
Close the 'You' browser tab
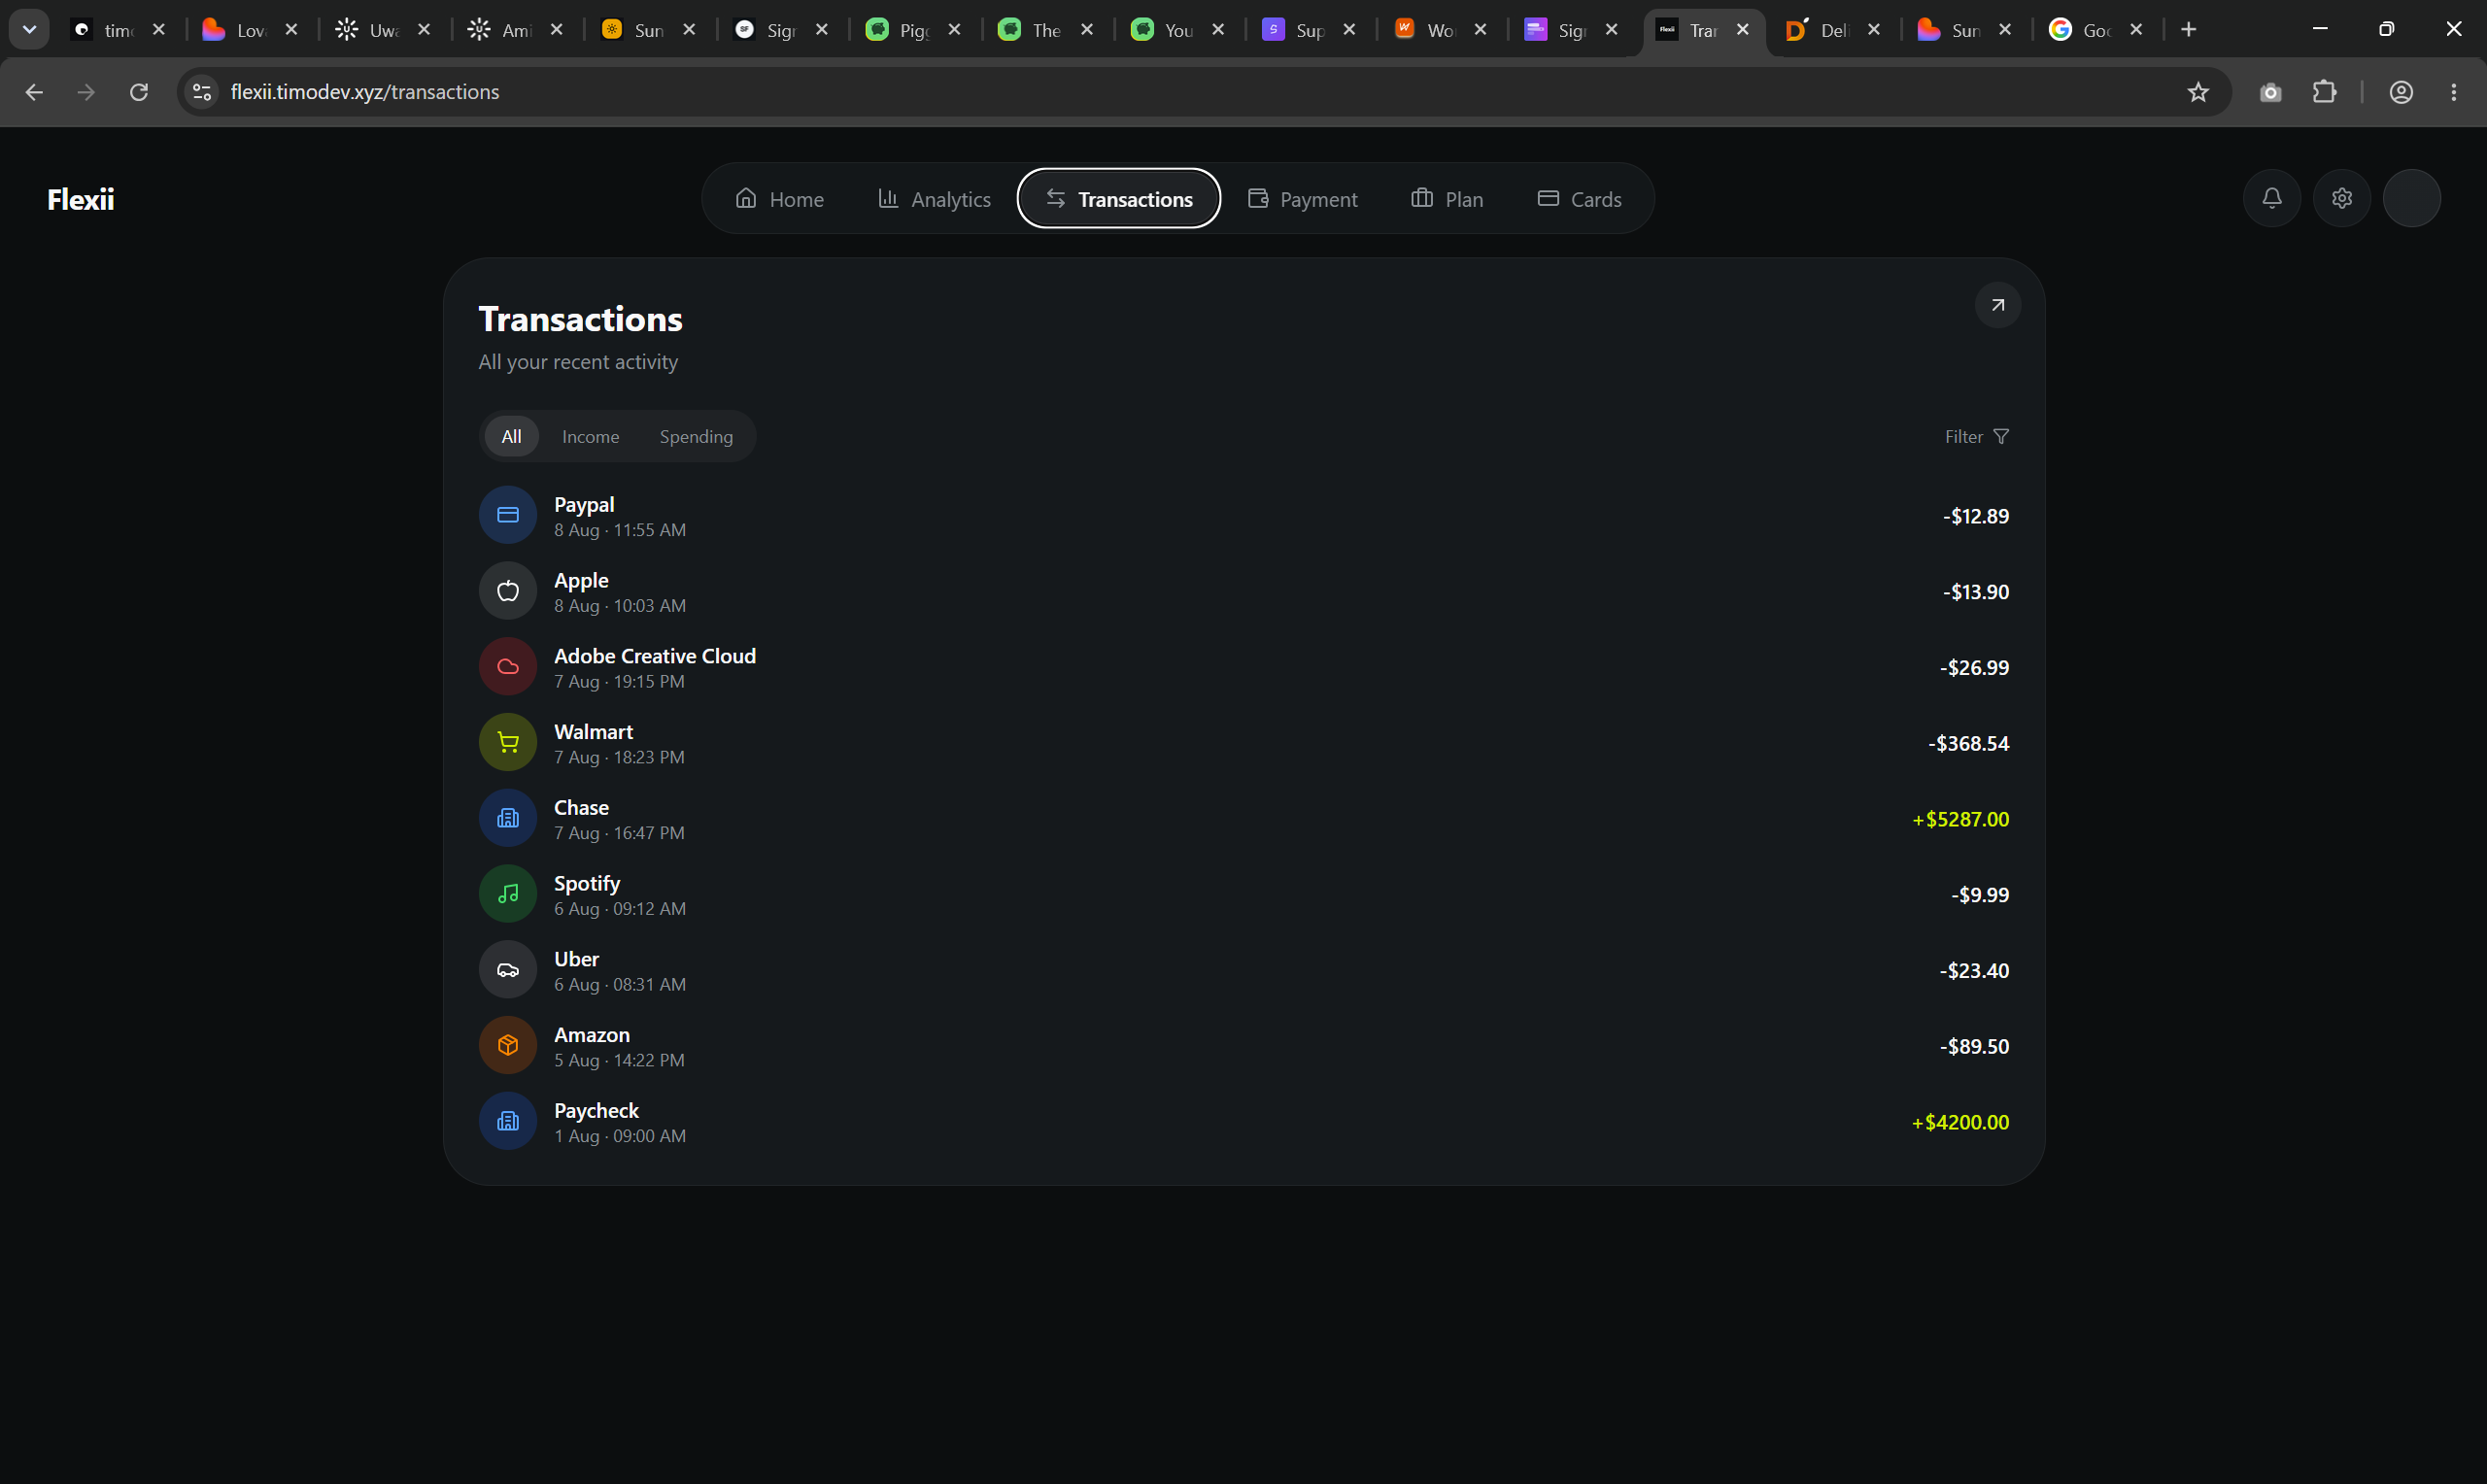pyautogui.click(x=1218, y=30)
